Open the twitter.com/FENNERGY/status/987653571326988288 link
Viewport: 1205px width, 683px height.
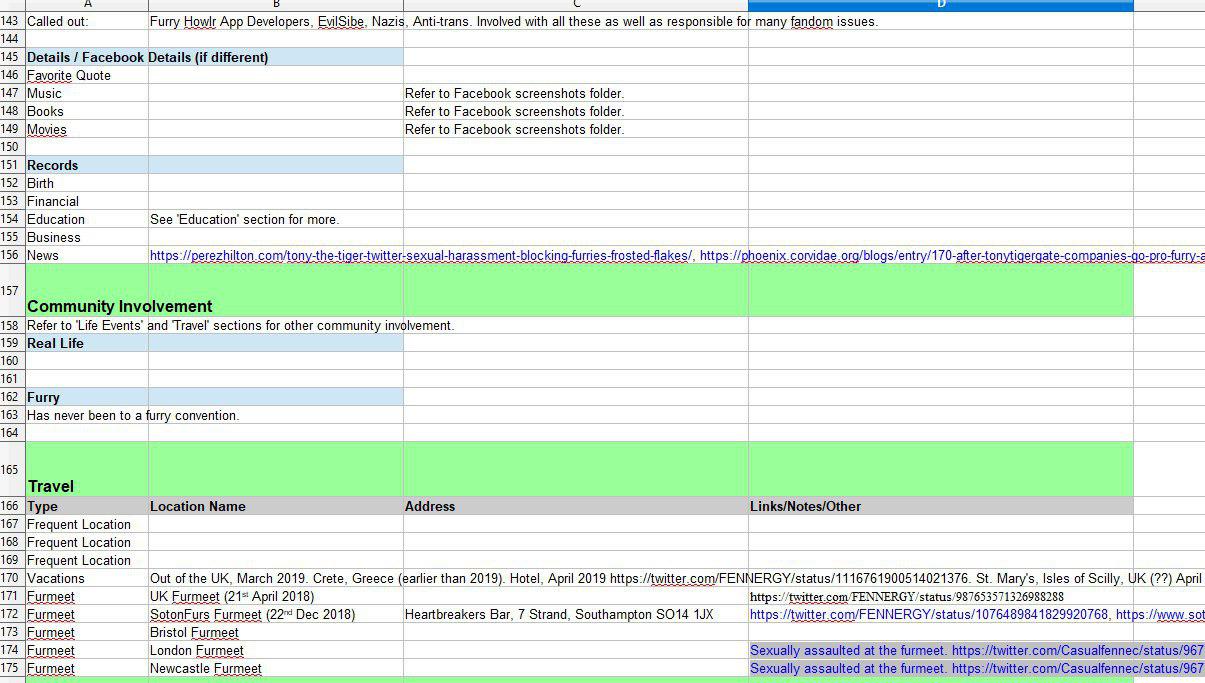[907, 597]
